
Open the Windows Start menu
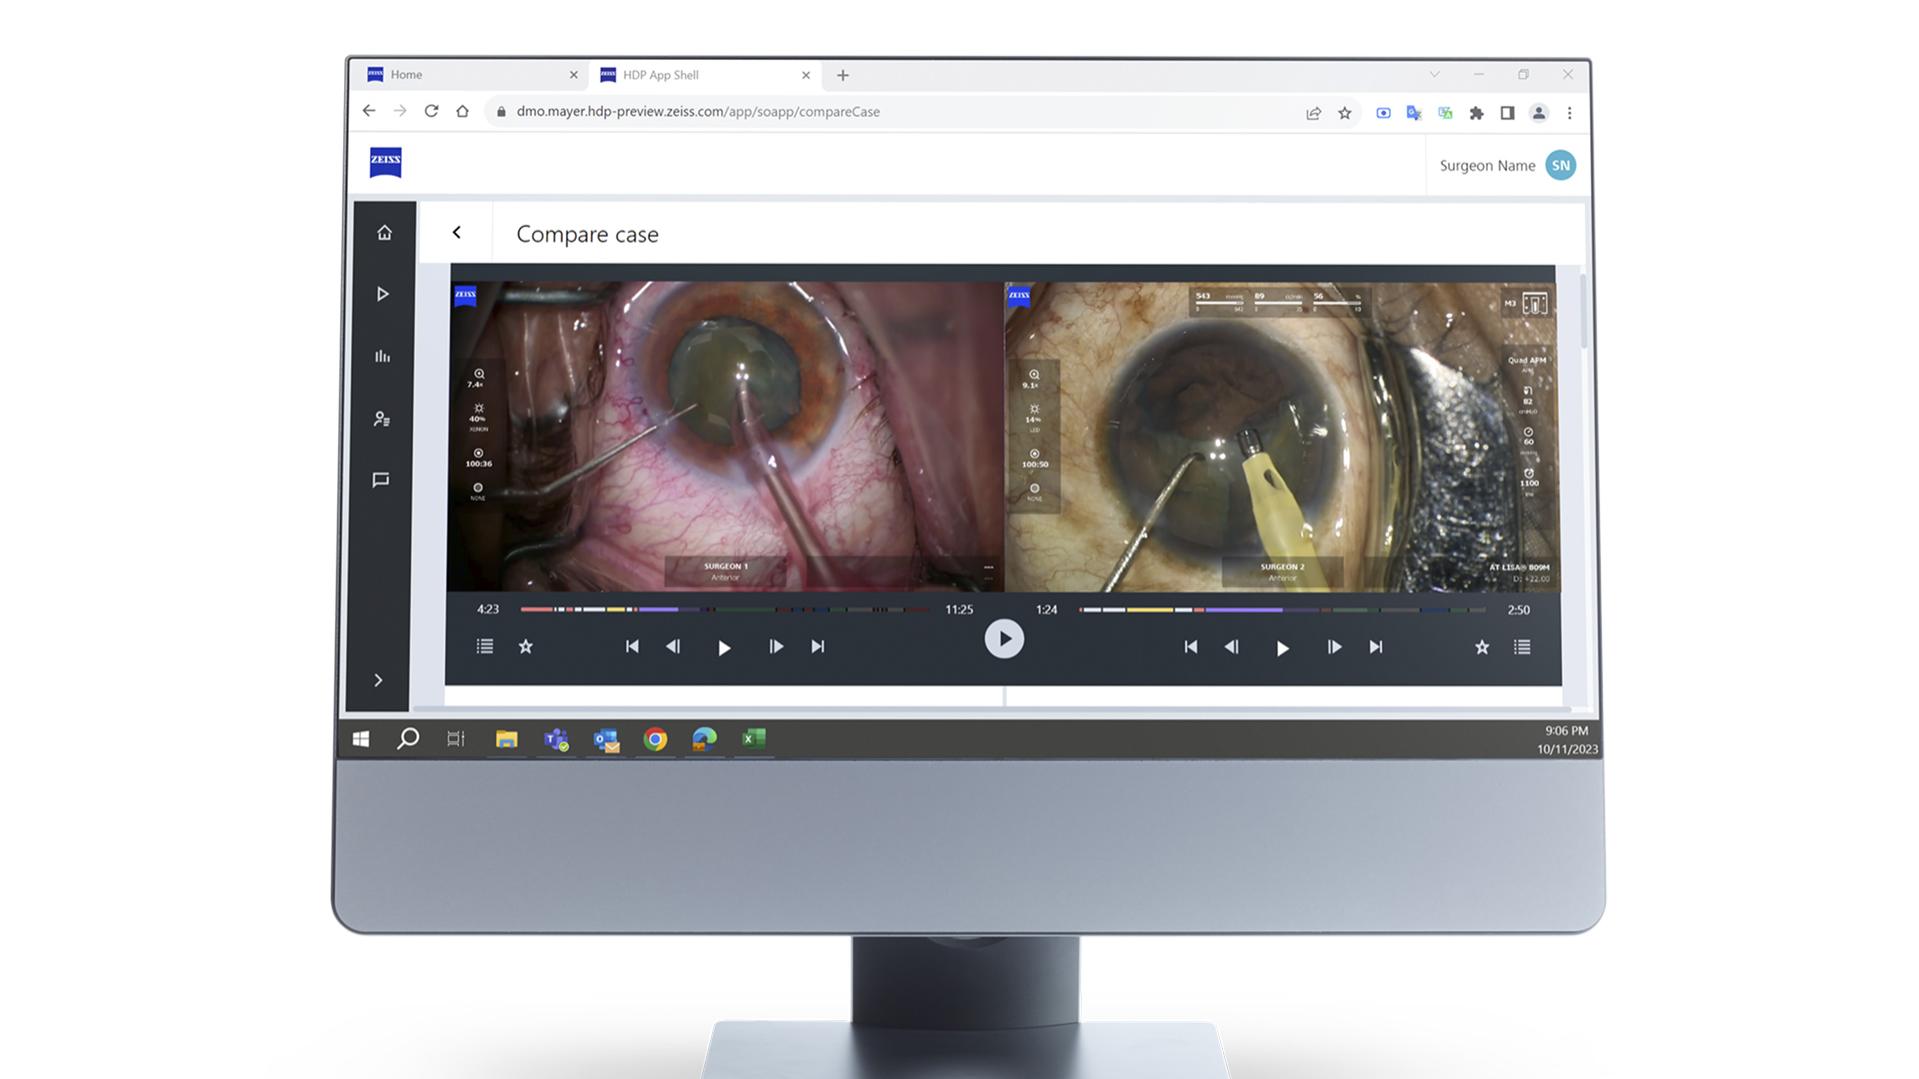(361, 739)
